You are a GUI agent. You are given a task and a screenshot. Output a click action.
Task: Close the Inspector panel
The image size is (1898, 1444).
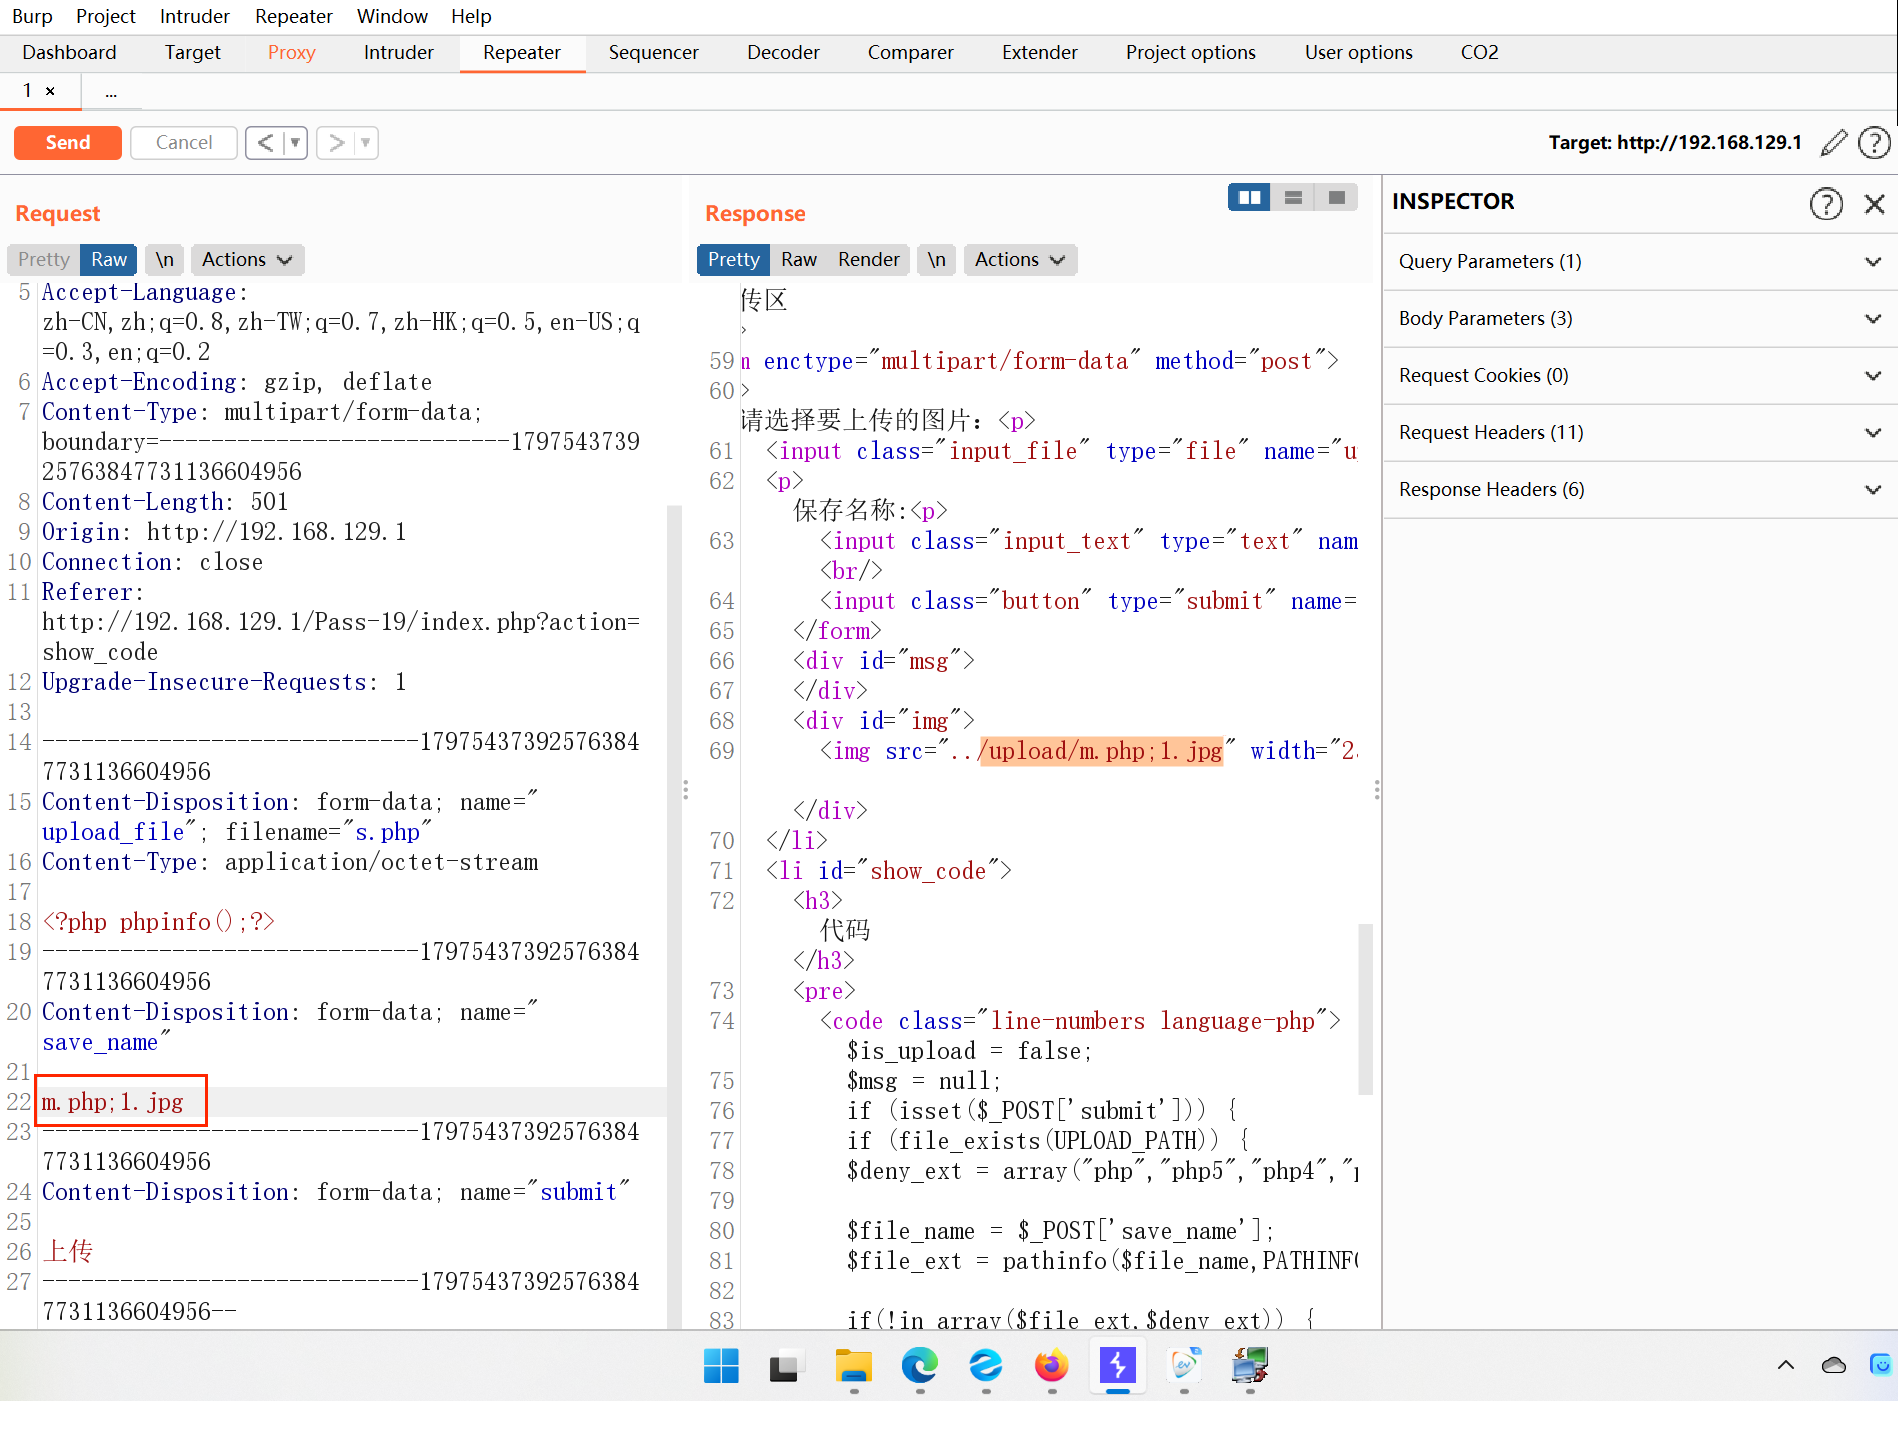1875,204
